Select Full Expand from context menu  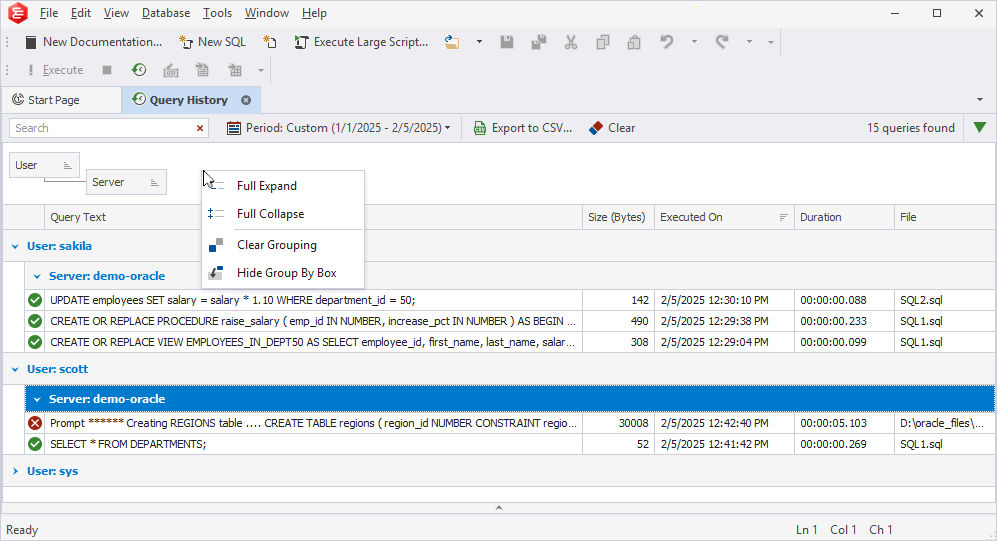click(283, 186)
